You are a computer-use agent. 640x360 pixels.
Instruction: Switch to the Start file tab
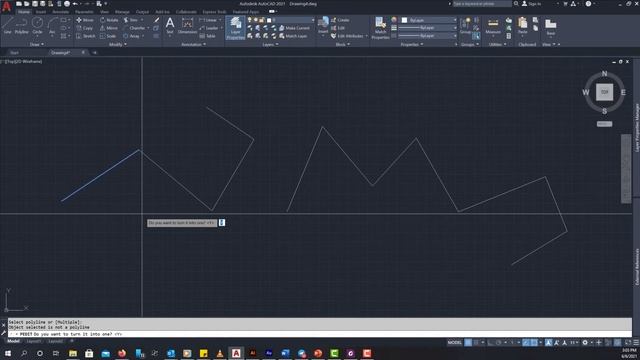[14, 52]
